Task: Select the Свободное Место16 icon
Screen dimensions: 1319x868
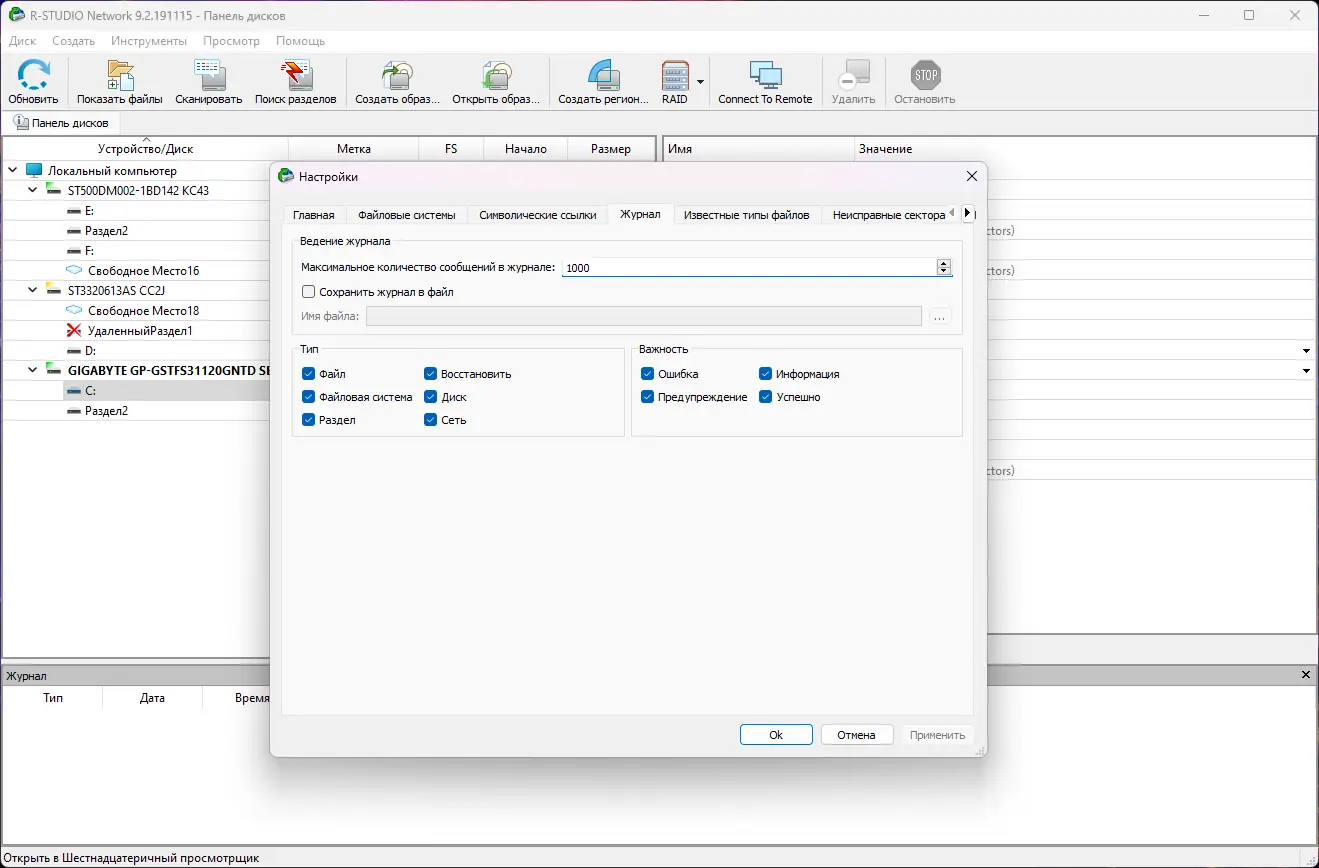Action: (73, 270)
